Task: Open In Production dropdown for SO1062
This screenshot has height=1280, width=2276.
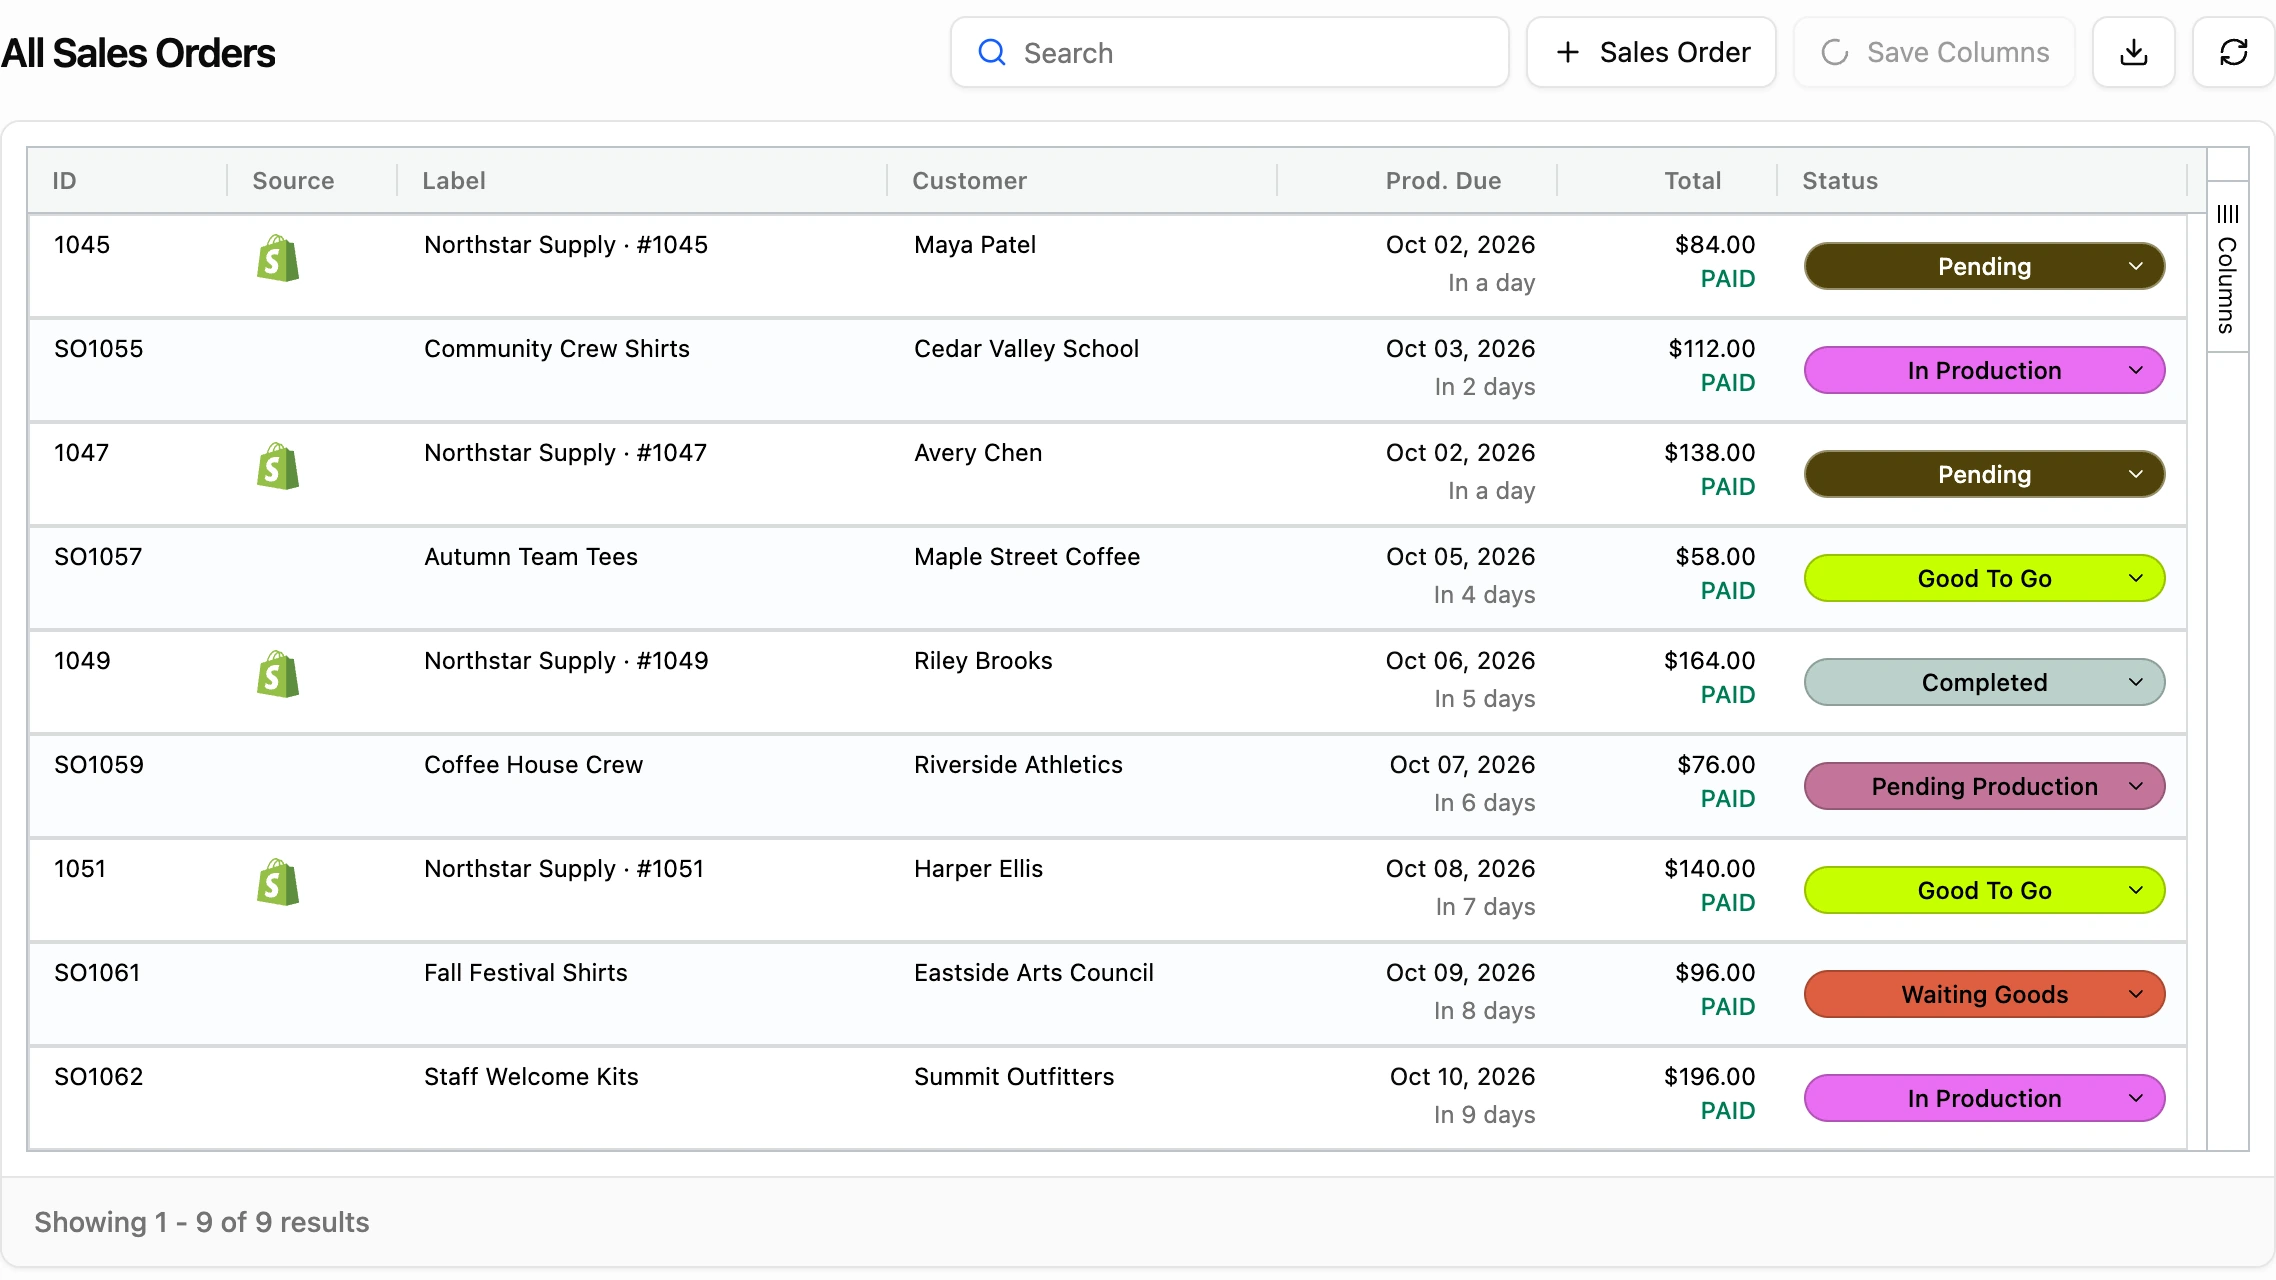Action: point(1984,1098)
